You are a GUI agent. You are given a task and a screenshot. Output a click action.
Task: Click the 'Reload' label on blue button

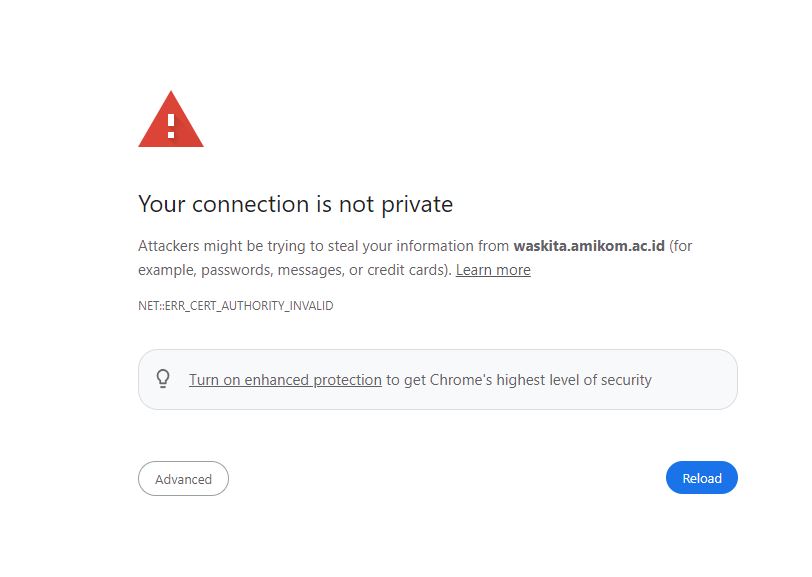click(x=701, y=478)
